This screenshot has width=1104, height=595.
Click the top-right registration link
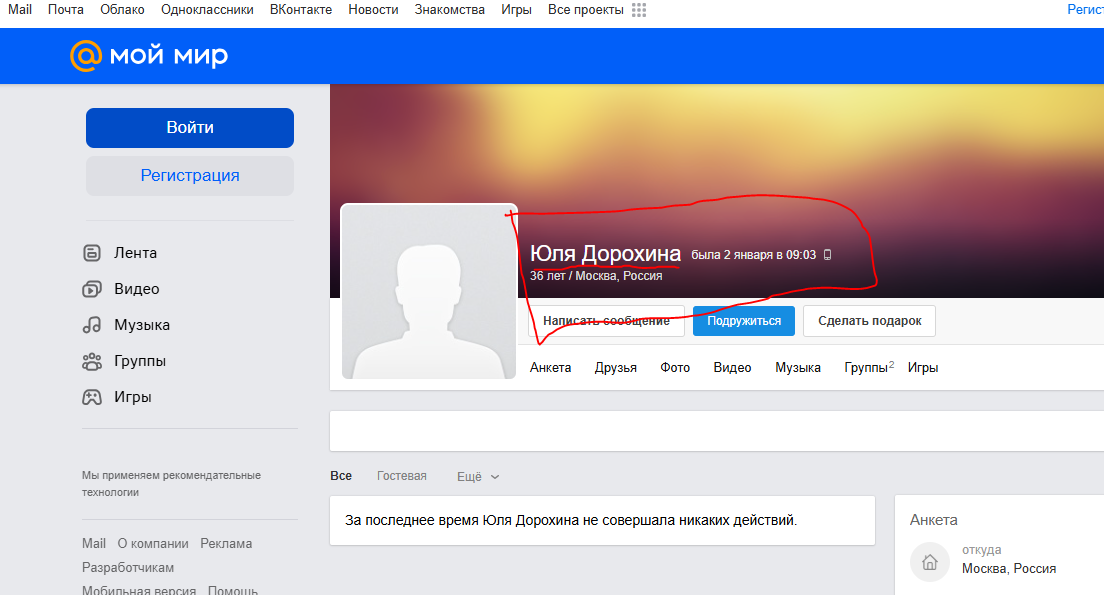[x=1085, y=10]
